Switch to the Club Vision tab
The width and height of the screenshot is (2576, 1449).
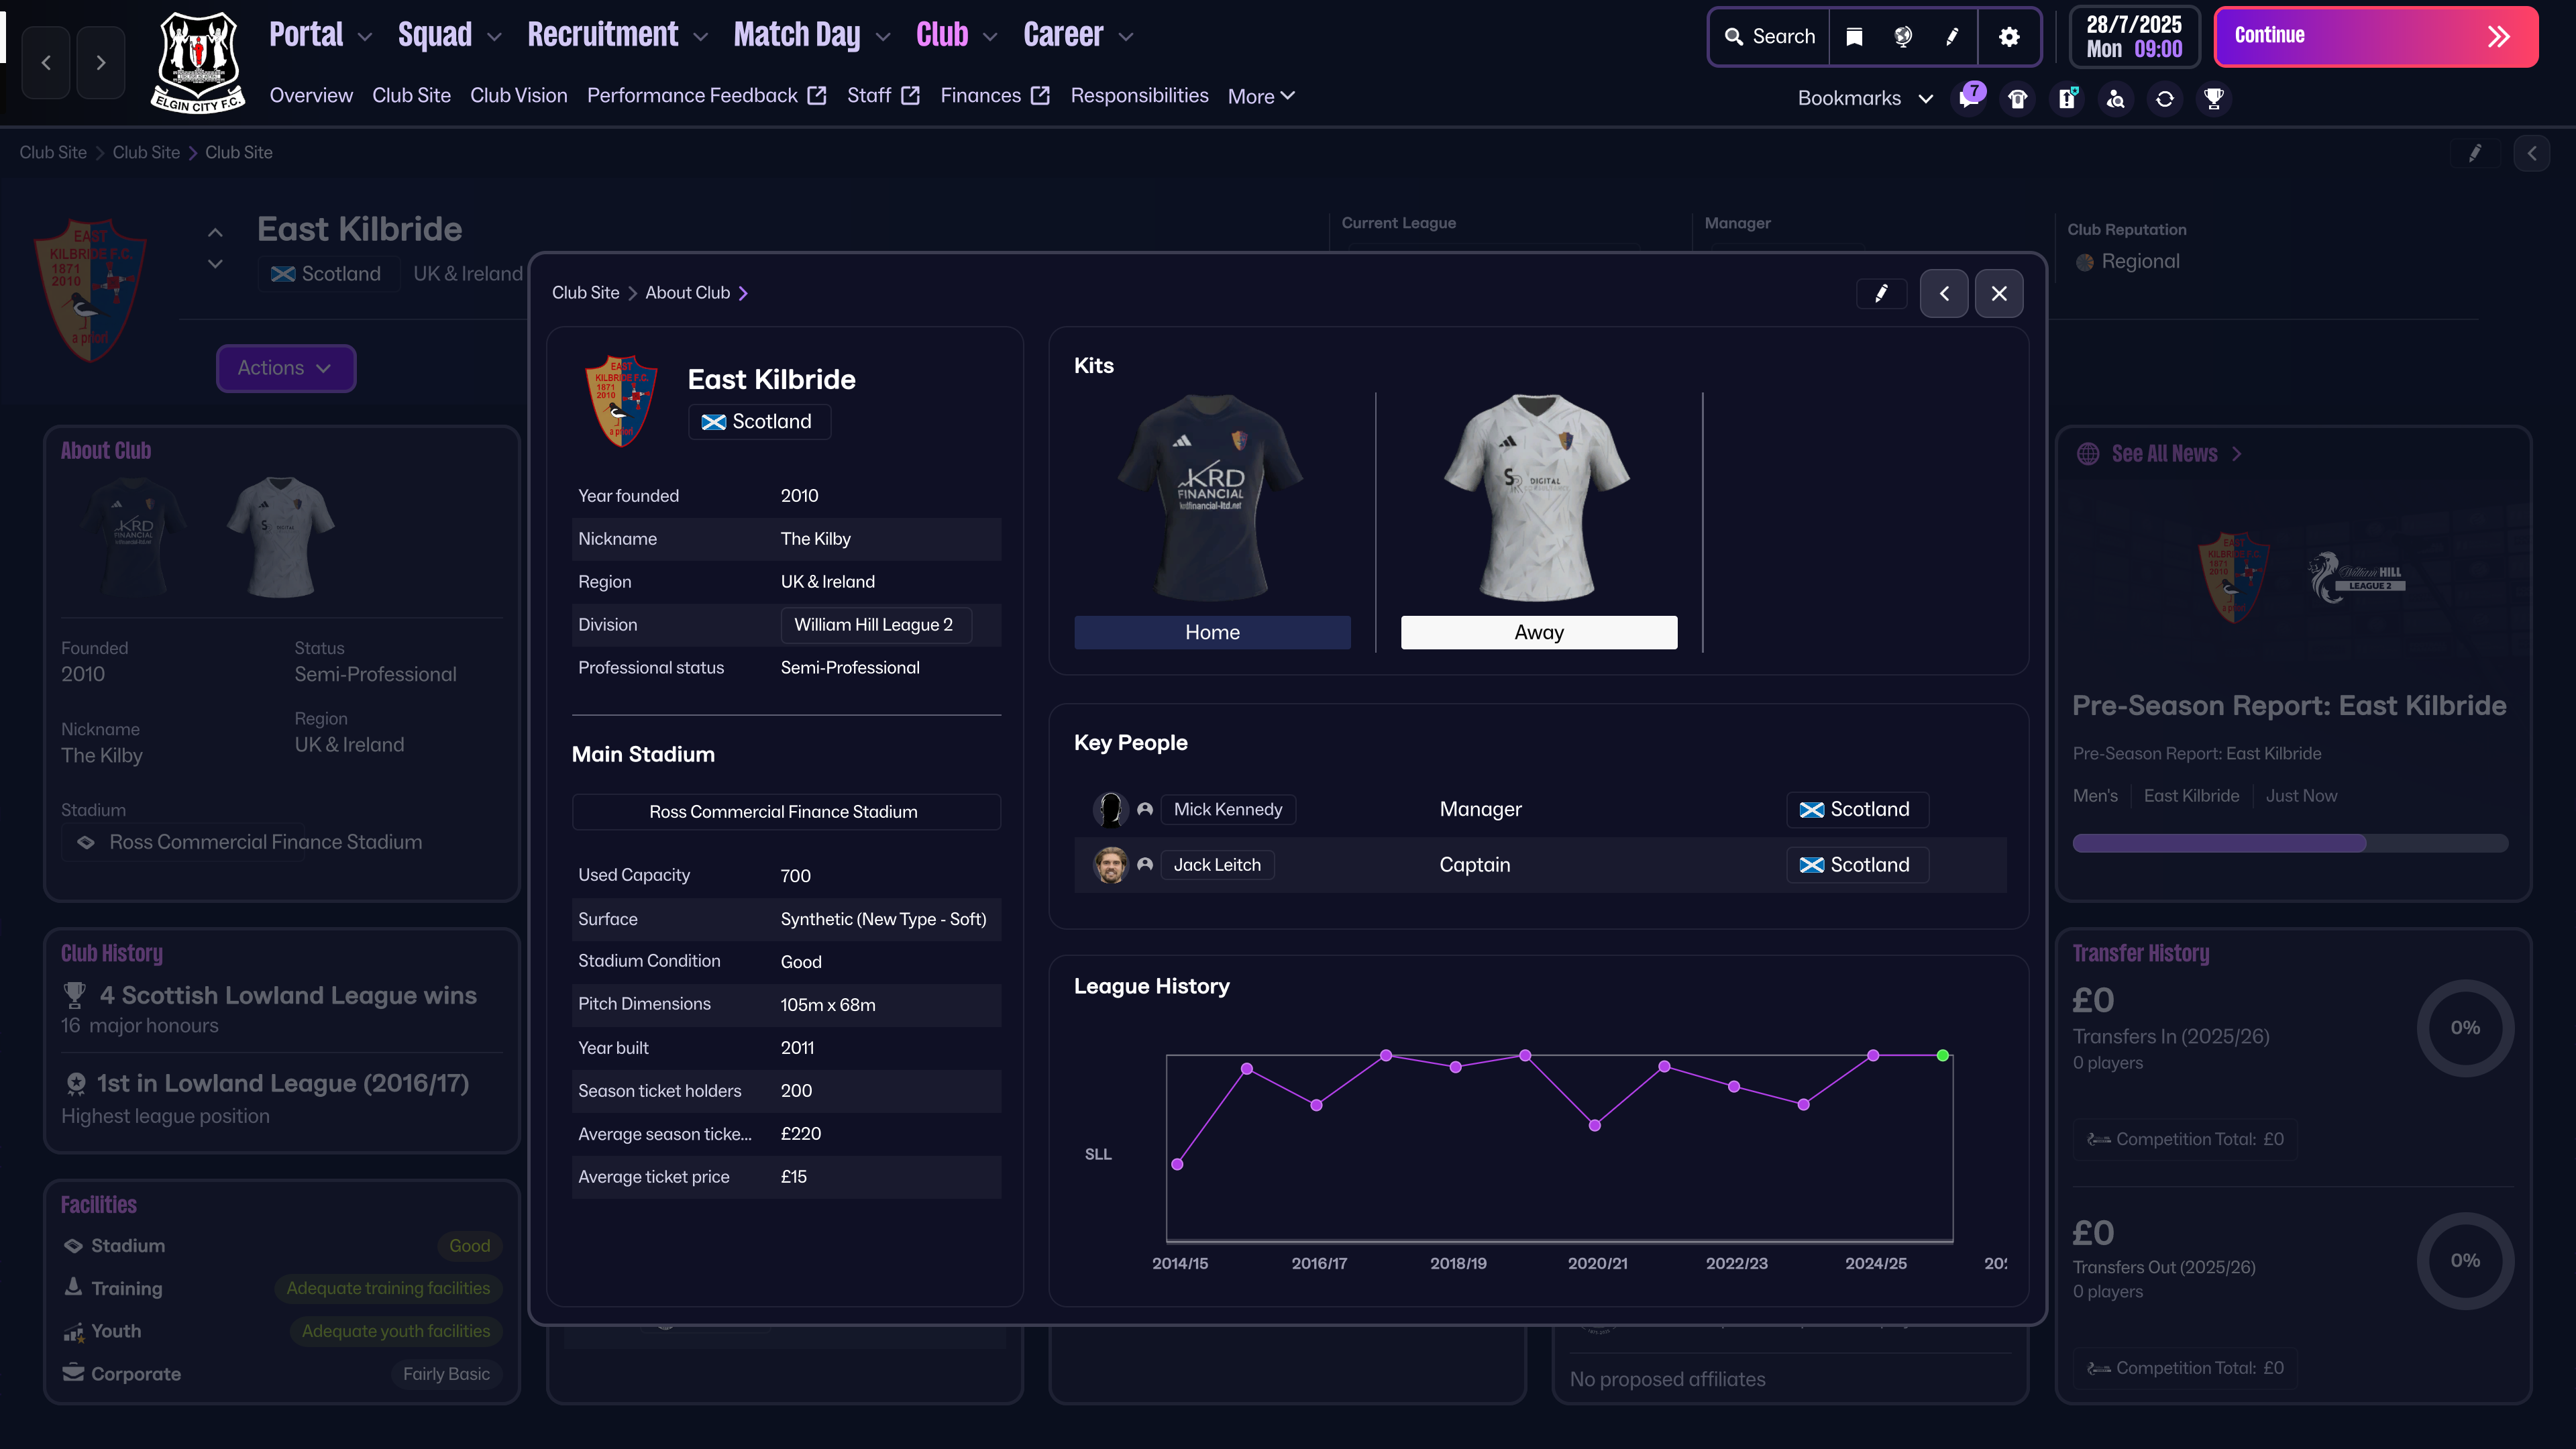pyautogui.click(x=518, y=96)
